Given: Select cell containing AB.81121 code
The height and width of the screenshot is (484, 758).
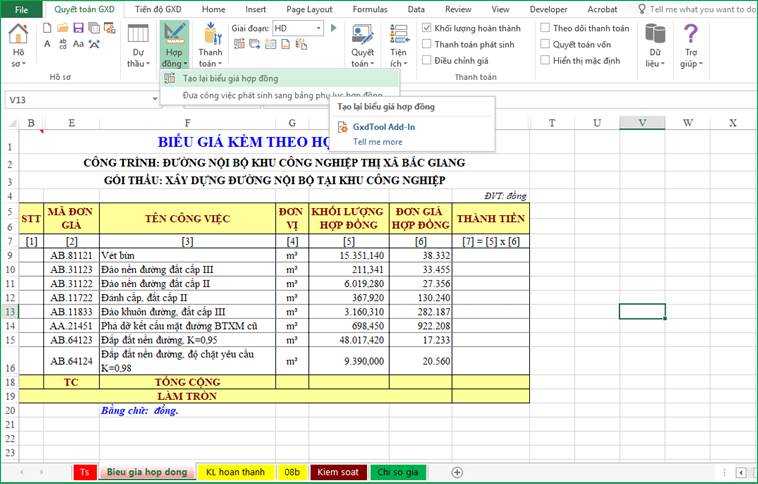Looking at the screenshot, I should [x=71, y=255].
